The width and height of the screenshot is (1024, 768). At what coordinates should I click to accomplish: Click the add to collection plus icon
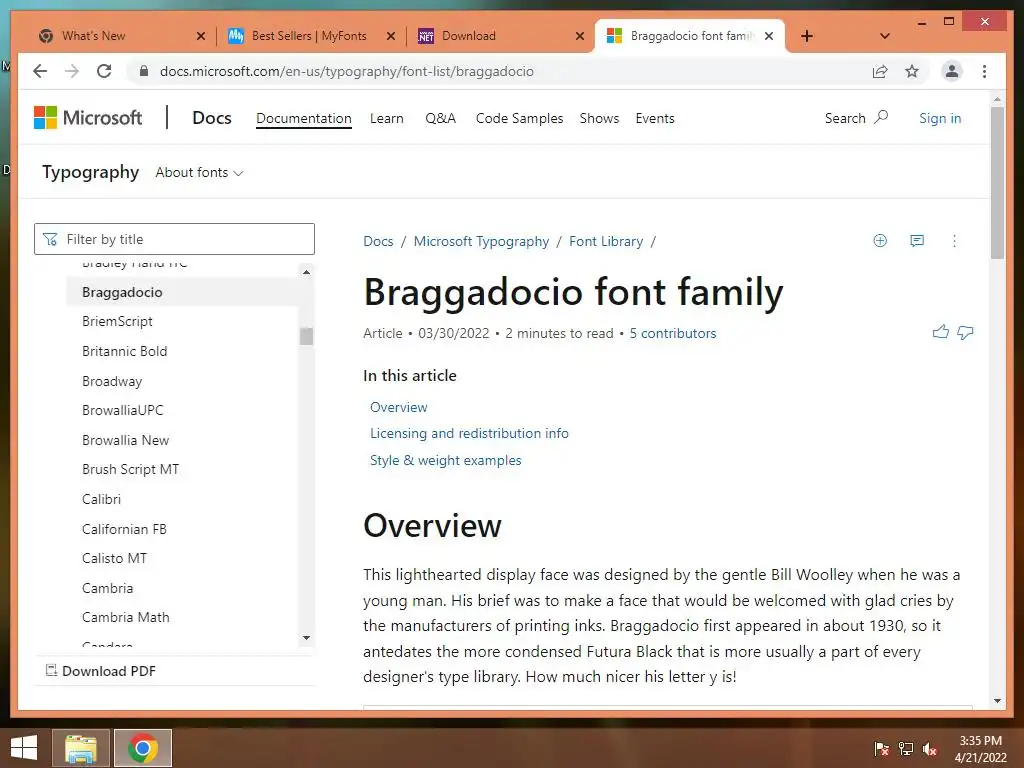880,241
